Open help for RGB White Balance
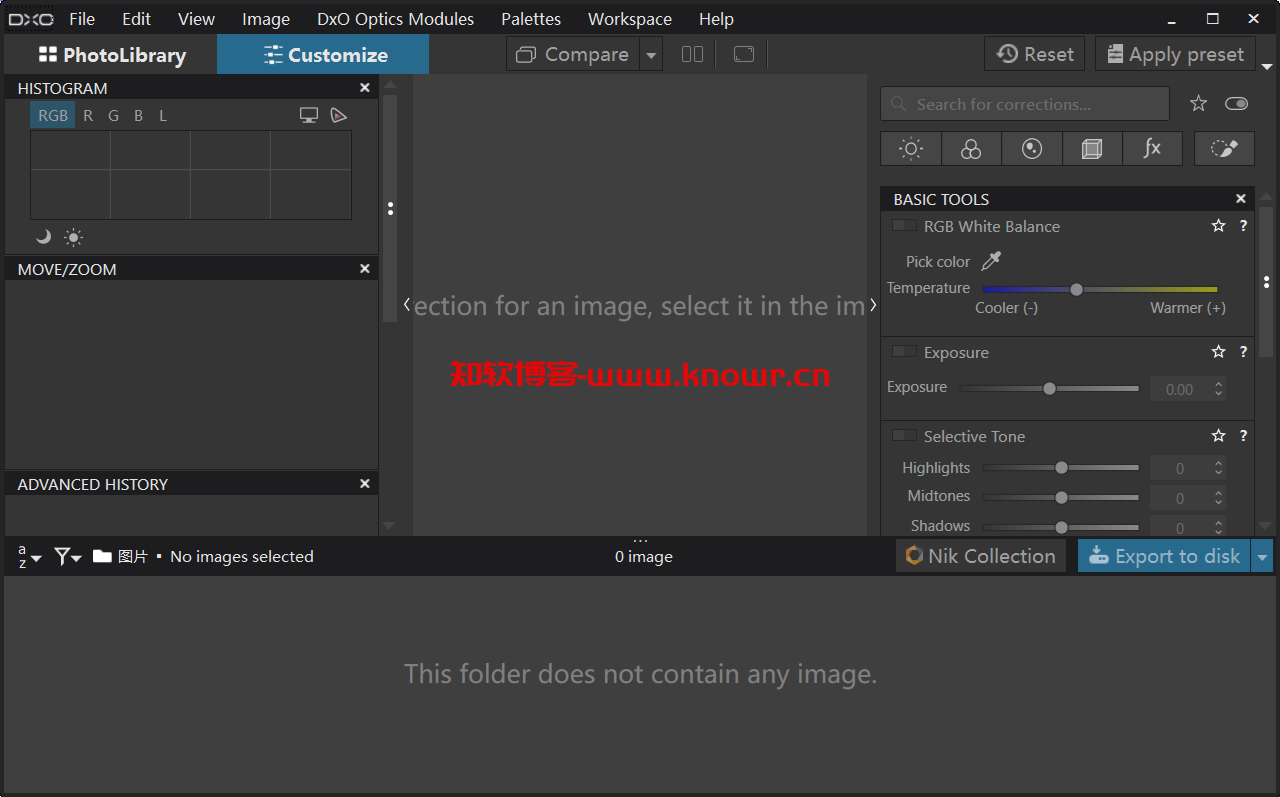This screenshot has height=797, width=1280. coord(1243,226)
